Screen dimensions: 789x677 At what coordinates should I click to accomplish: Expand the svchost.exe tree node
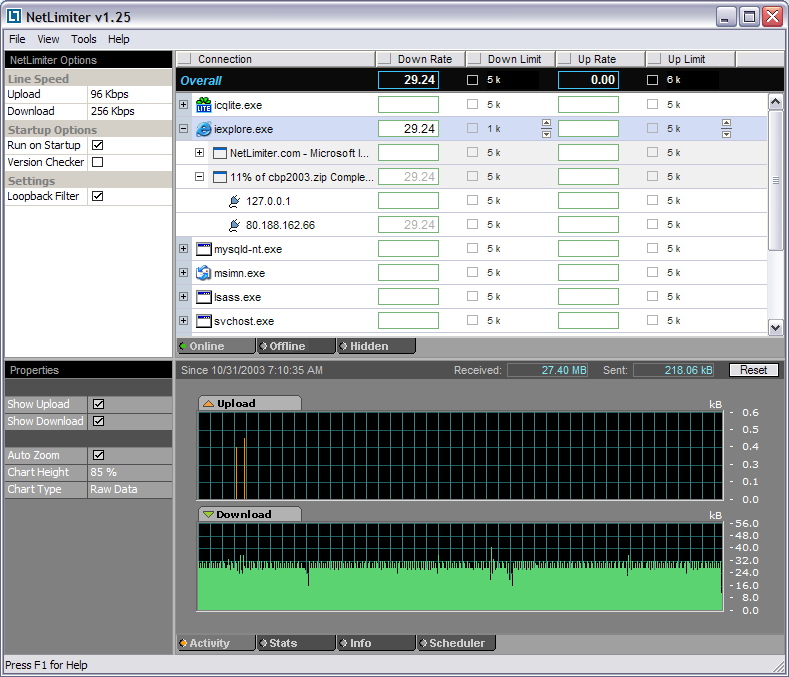[184, 321]
